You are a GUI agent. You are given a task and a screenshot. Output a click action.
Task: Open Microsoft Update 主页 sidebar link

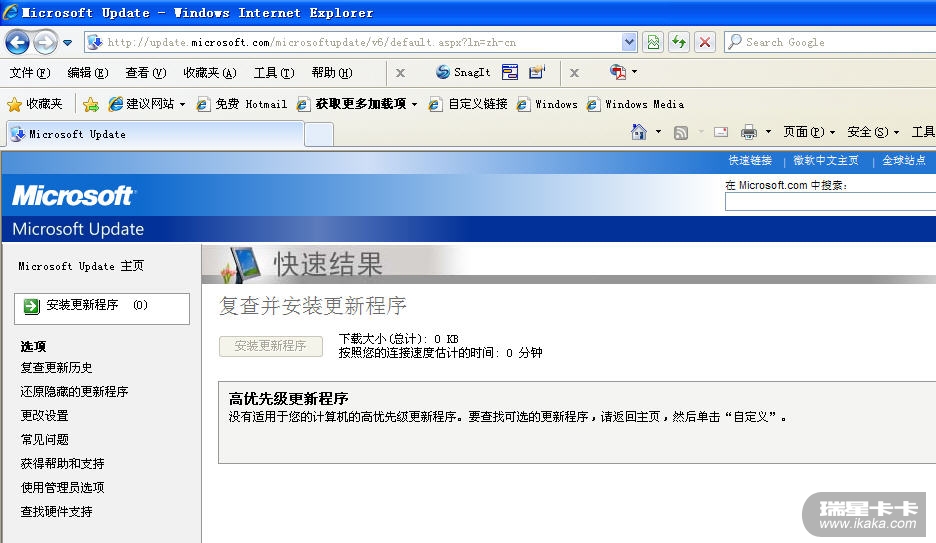tap(81, 266)
